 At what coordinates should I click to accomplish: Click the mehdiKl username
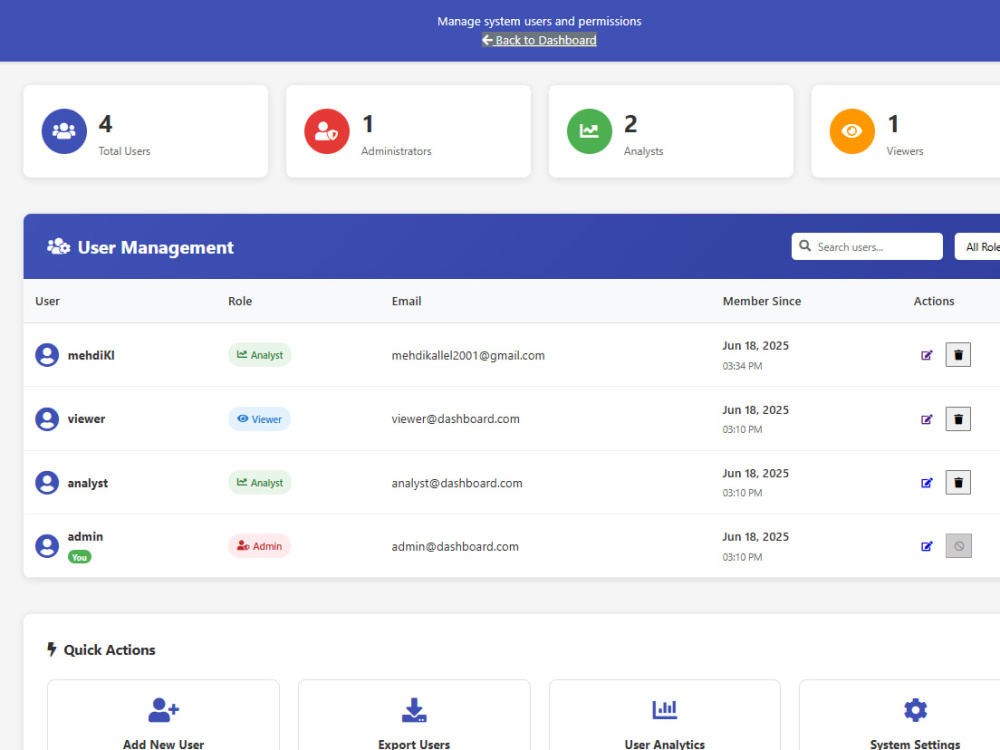91,355
